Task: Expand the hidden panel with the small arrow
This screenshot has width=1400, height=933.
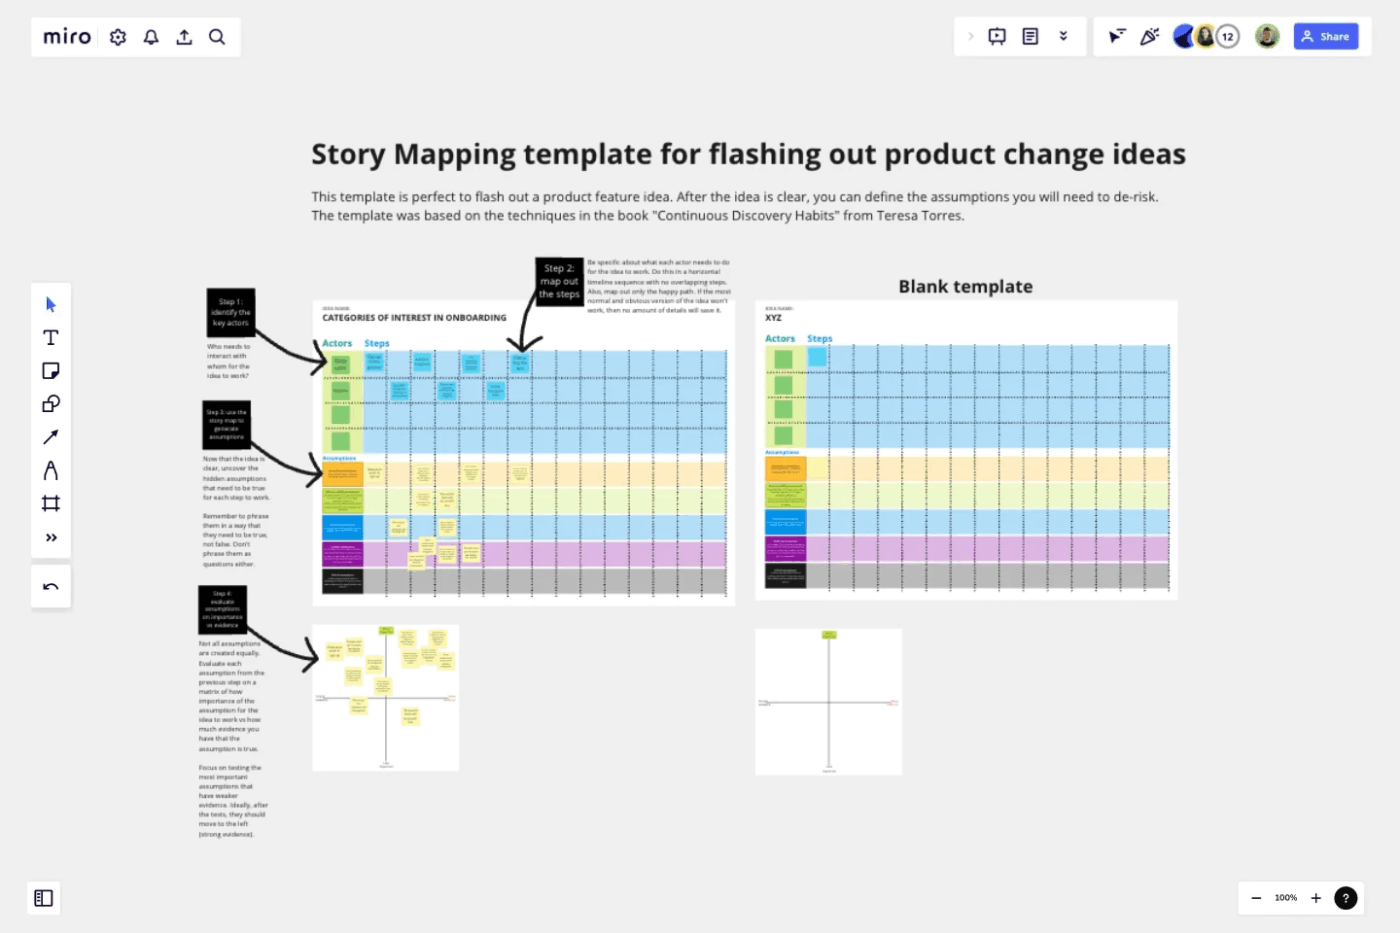Action: pyautogui.click(x=971, y=36)
